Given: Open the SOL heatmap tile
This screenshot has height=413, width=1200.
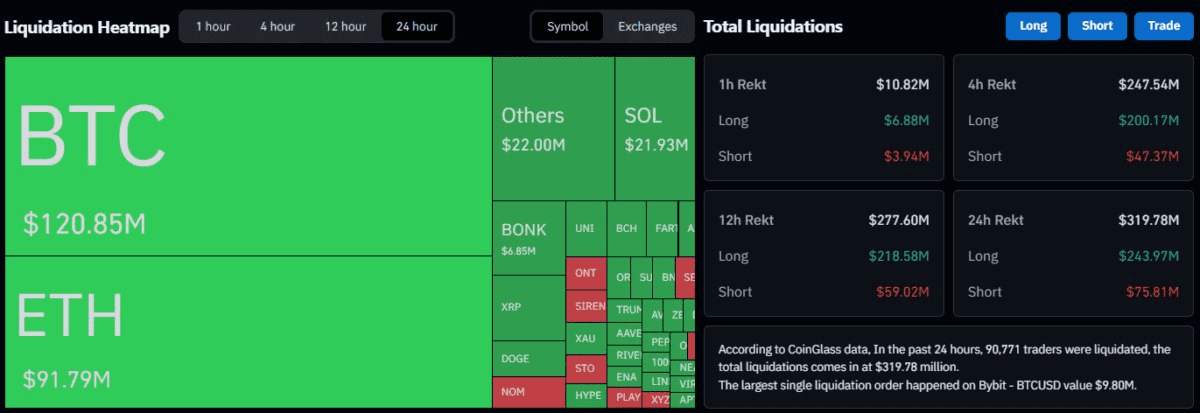Looking at the screenshot, I should [x=654, y=128].
